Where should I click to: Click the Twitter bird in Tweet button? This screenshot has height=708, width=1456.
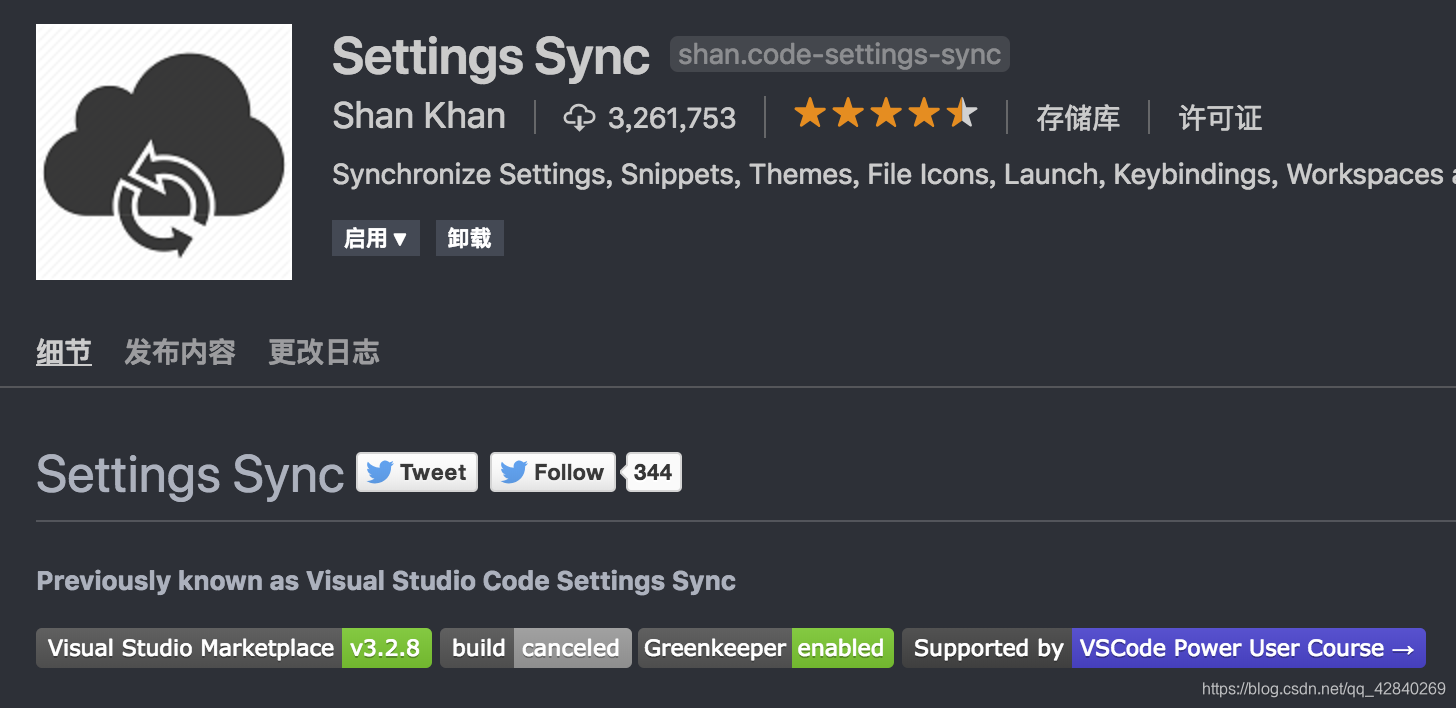pos(379,472)
